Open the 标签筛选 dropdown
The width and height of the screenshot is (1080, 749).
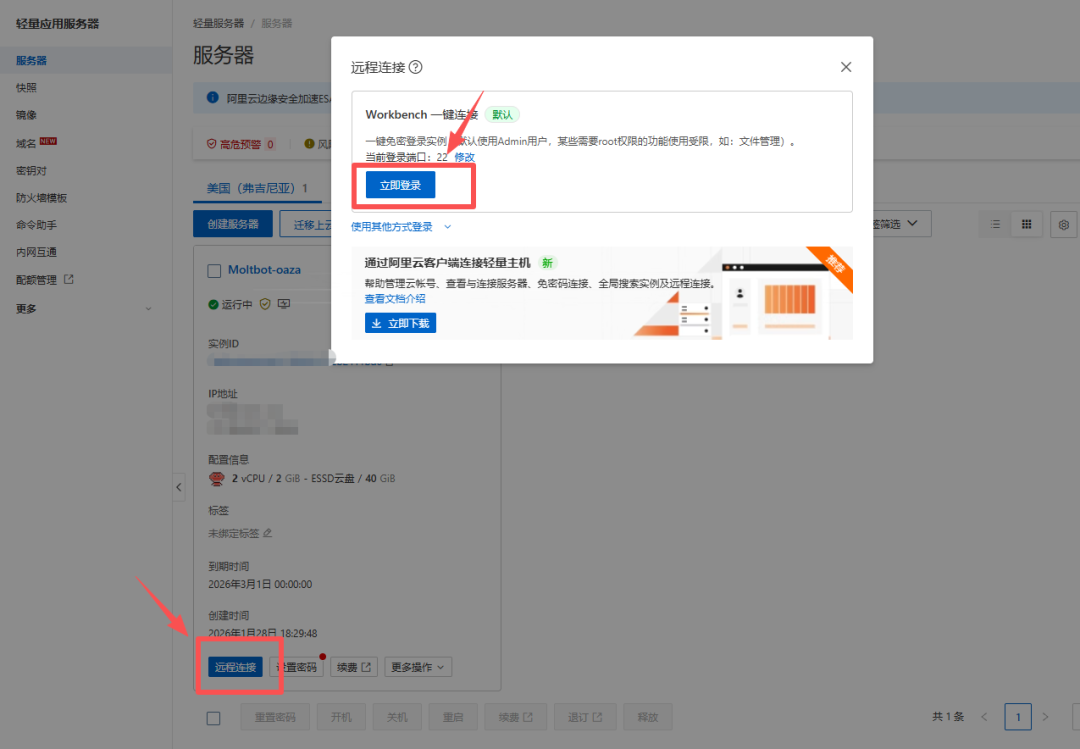coord(902,224)
